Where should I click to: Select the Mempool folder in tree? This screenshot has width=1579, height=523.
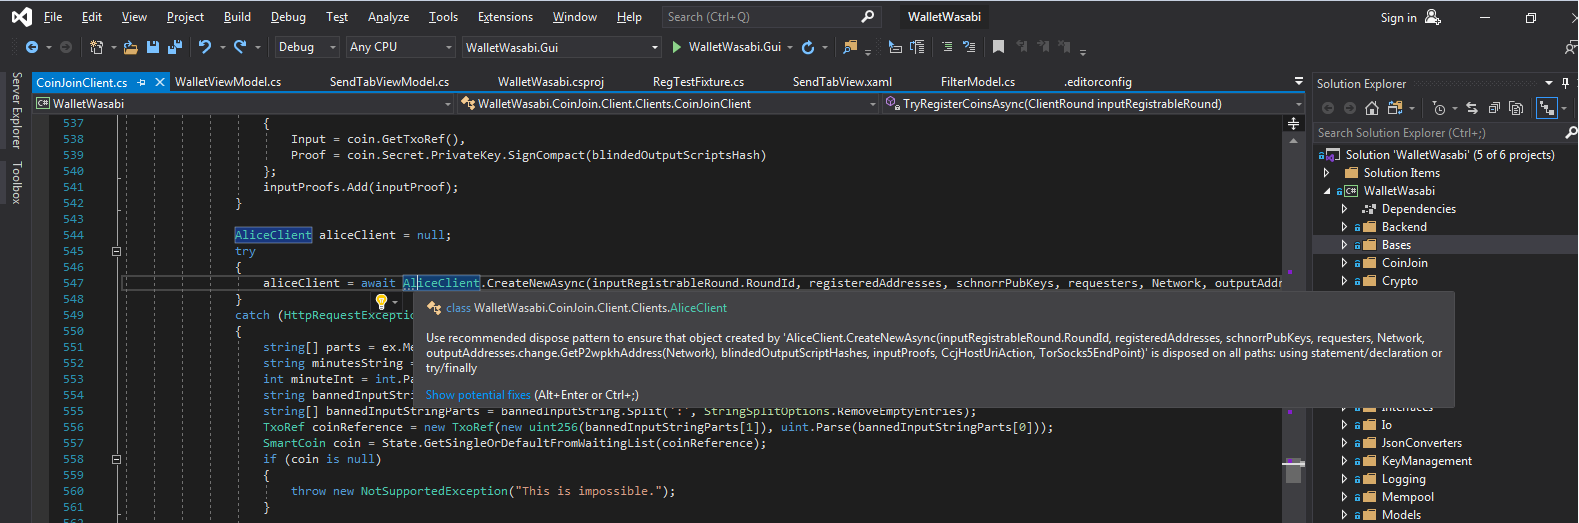coord(1408,497)
